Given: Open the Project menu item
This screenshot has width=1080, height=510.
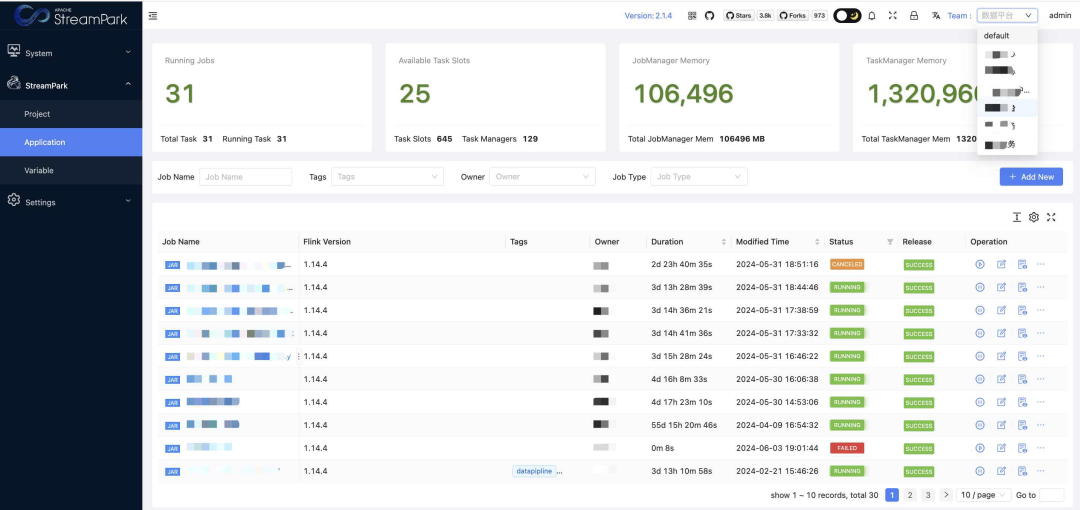Looking at the screenshot, I should pos(38,114).
